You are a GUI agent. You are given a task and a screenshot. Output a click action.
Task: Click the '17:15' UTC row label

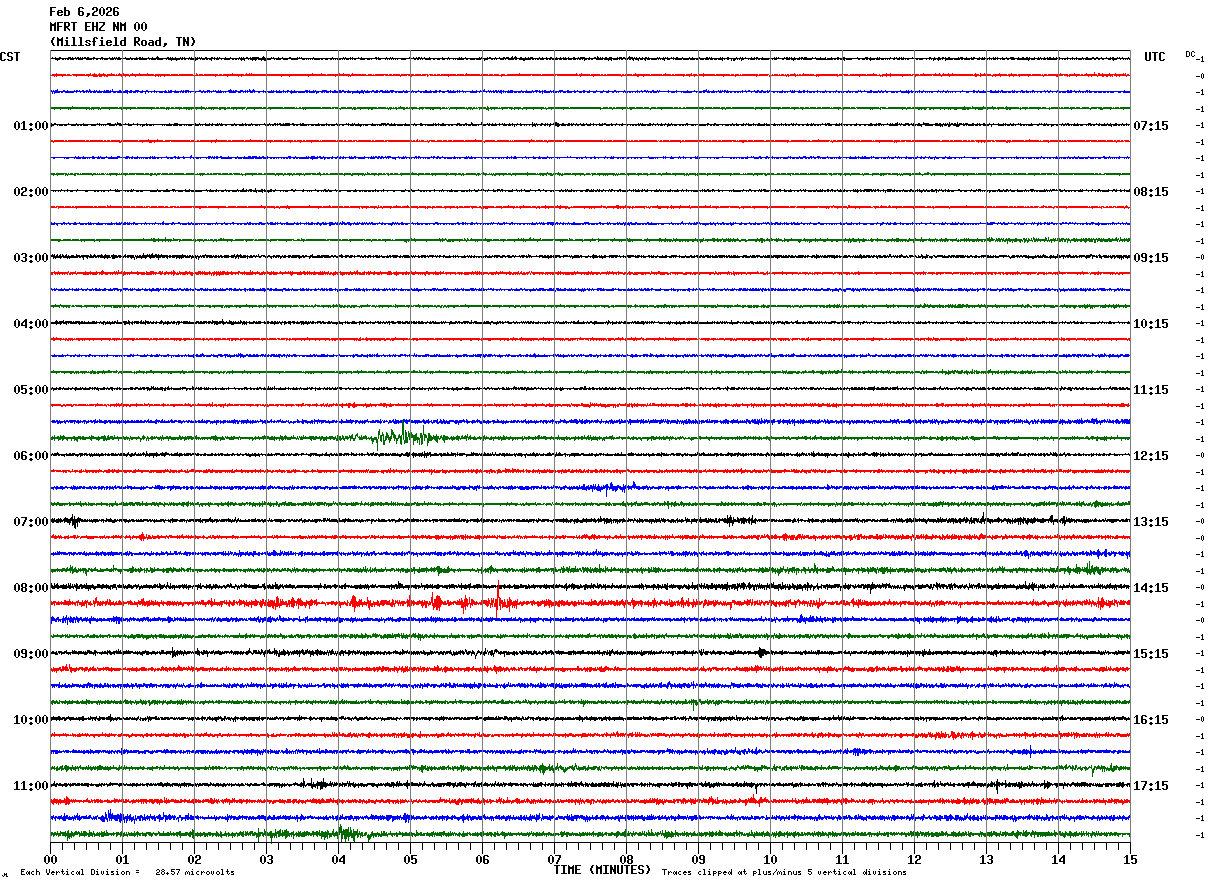(1151, 786)
